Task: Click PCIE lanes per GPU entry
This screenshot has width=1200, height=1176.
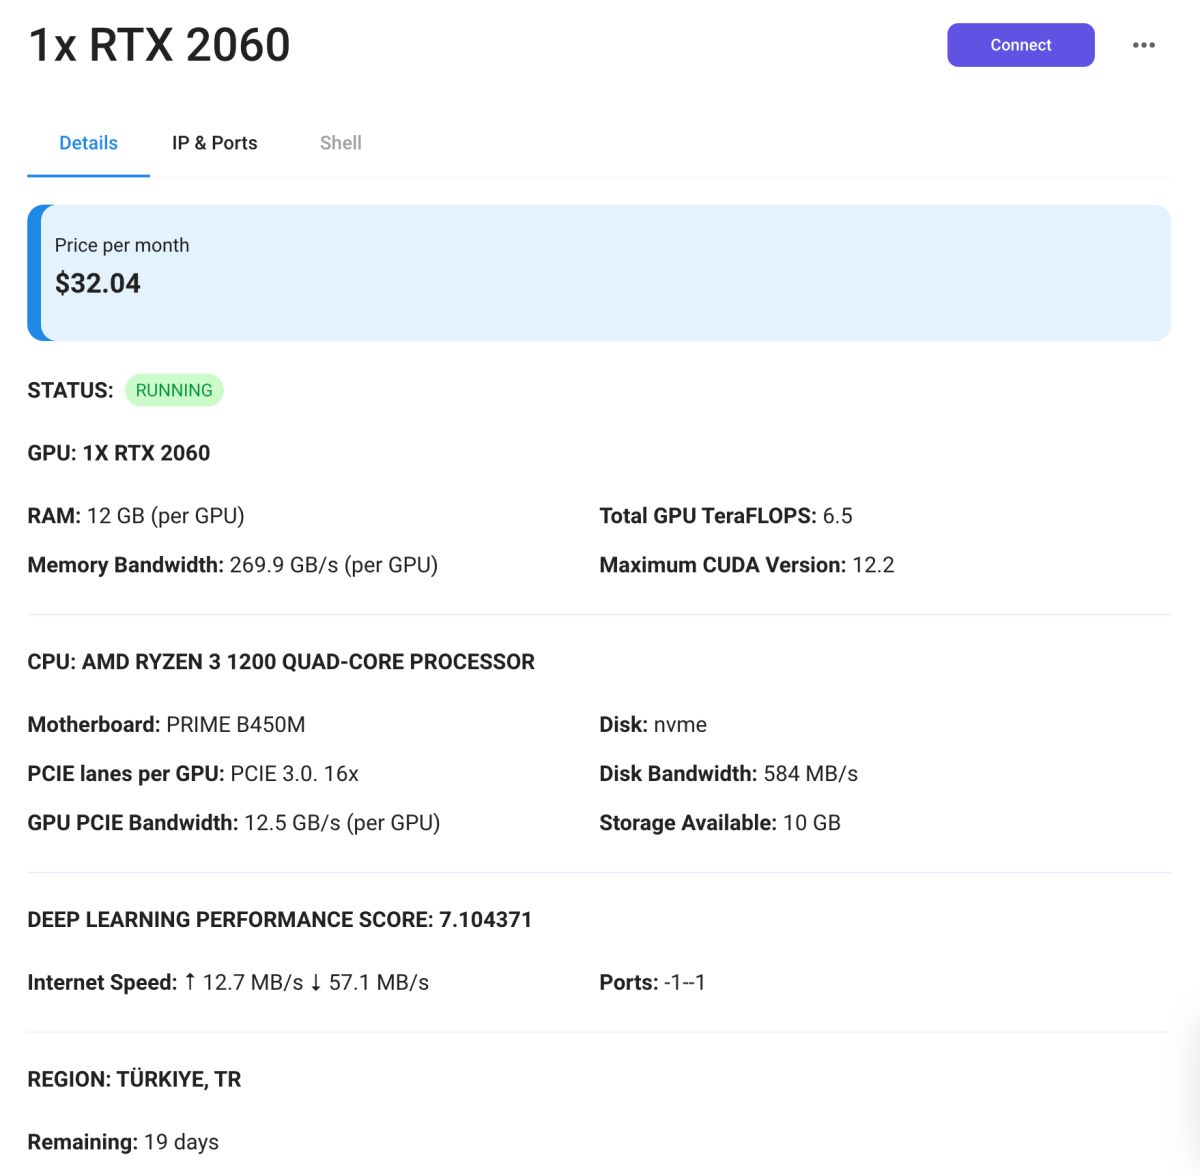Action: pyautogui.click(x=193, y=774)
